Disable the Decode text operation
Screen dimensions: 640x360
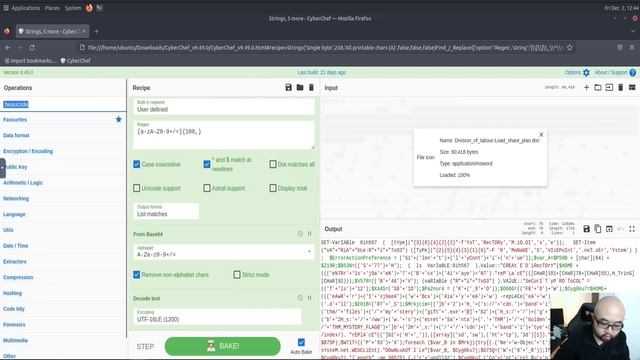point(300,298)
